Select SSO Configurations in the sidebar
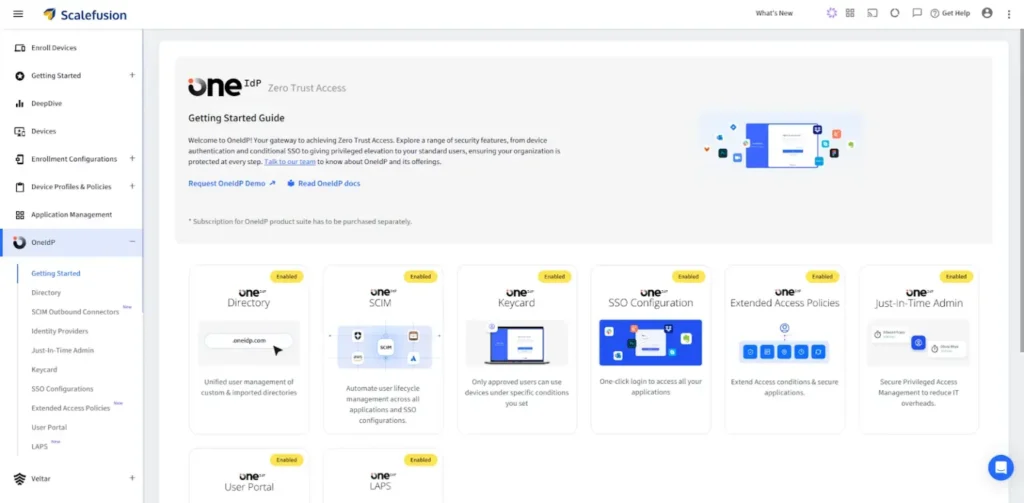Screen dimensions: 1024x503 (x=62, y=389)
